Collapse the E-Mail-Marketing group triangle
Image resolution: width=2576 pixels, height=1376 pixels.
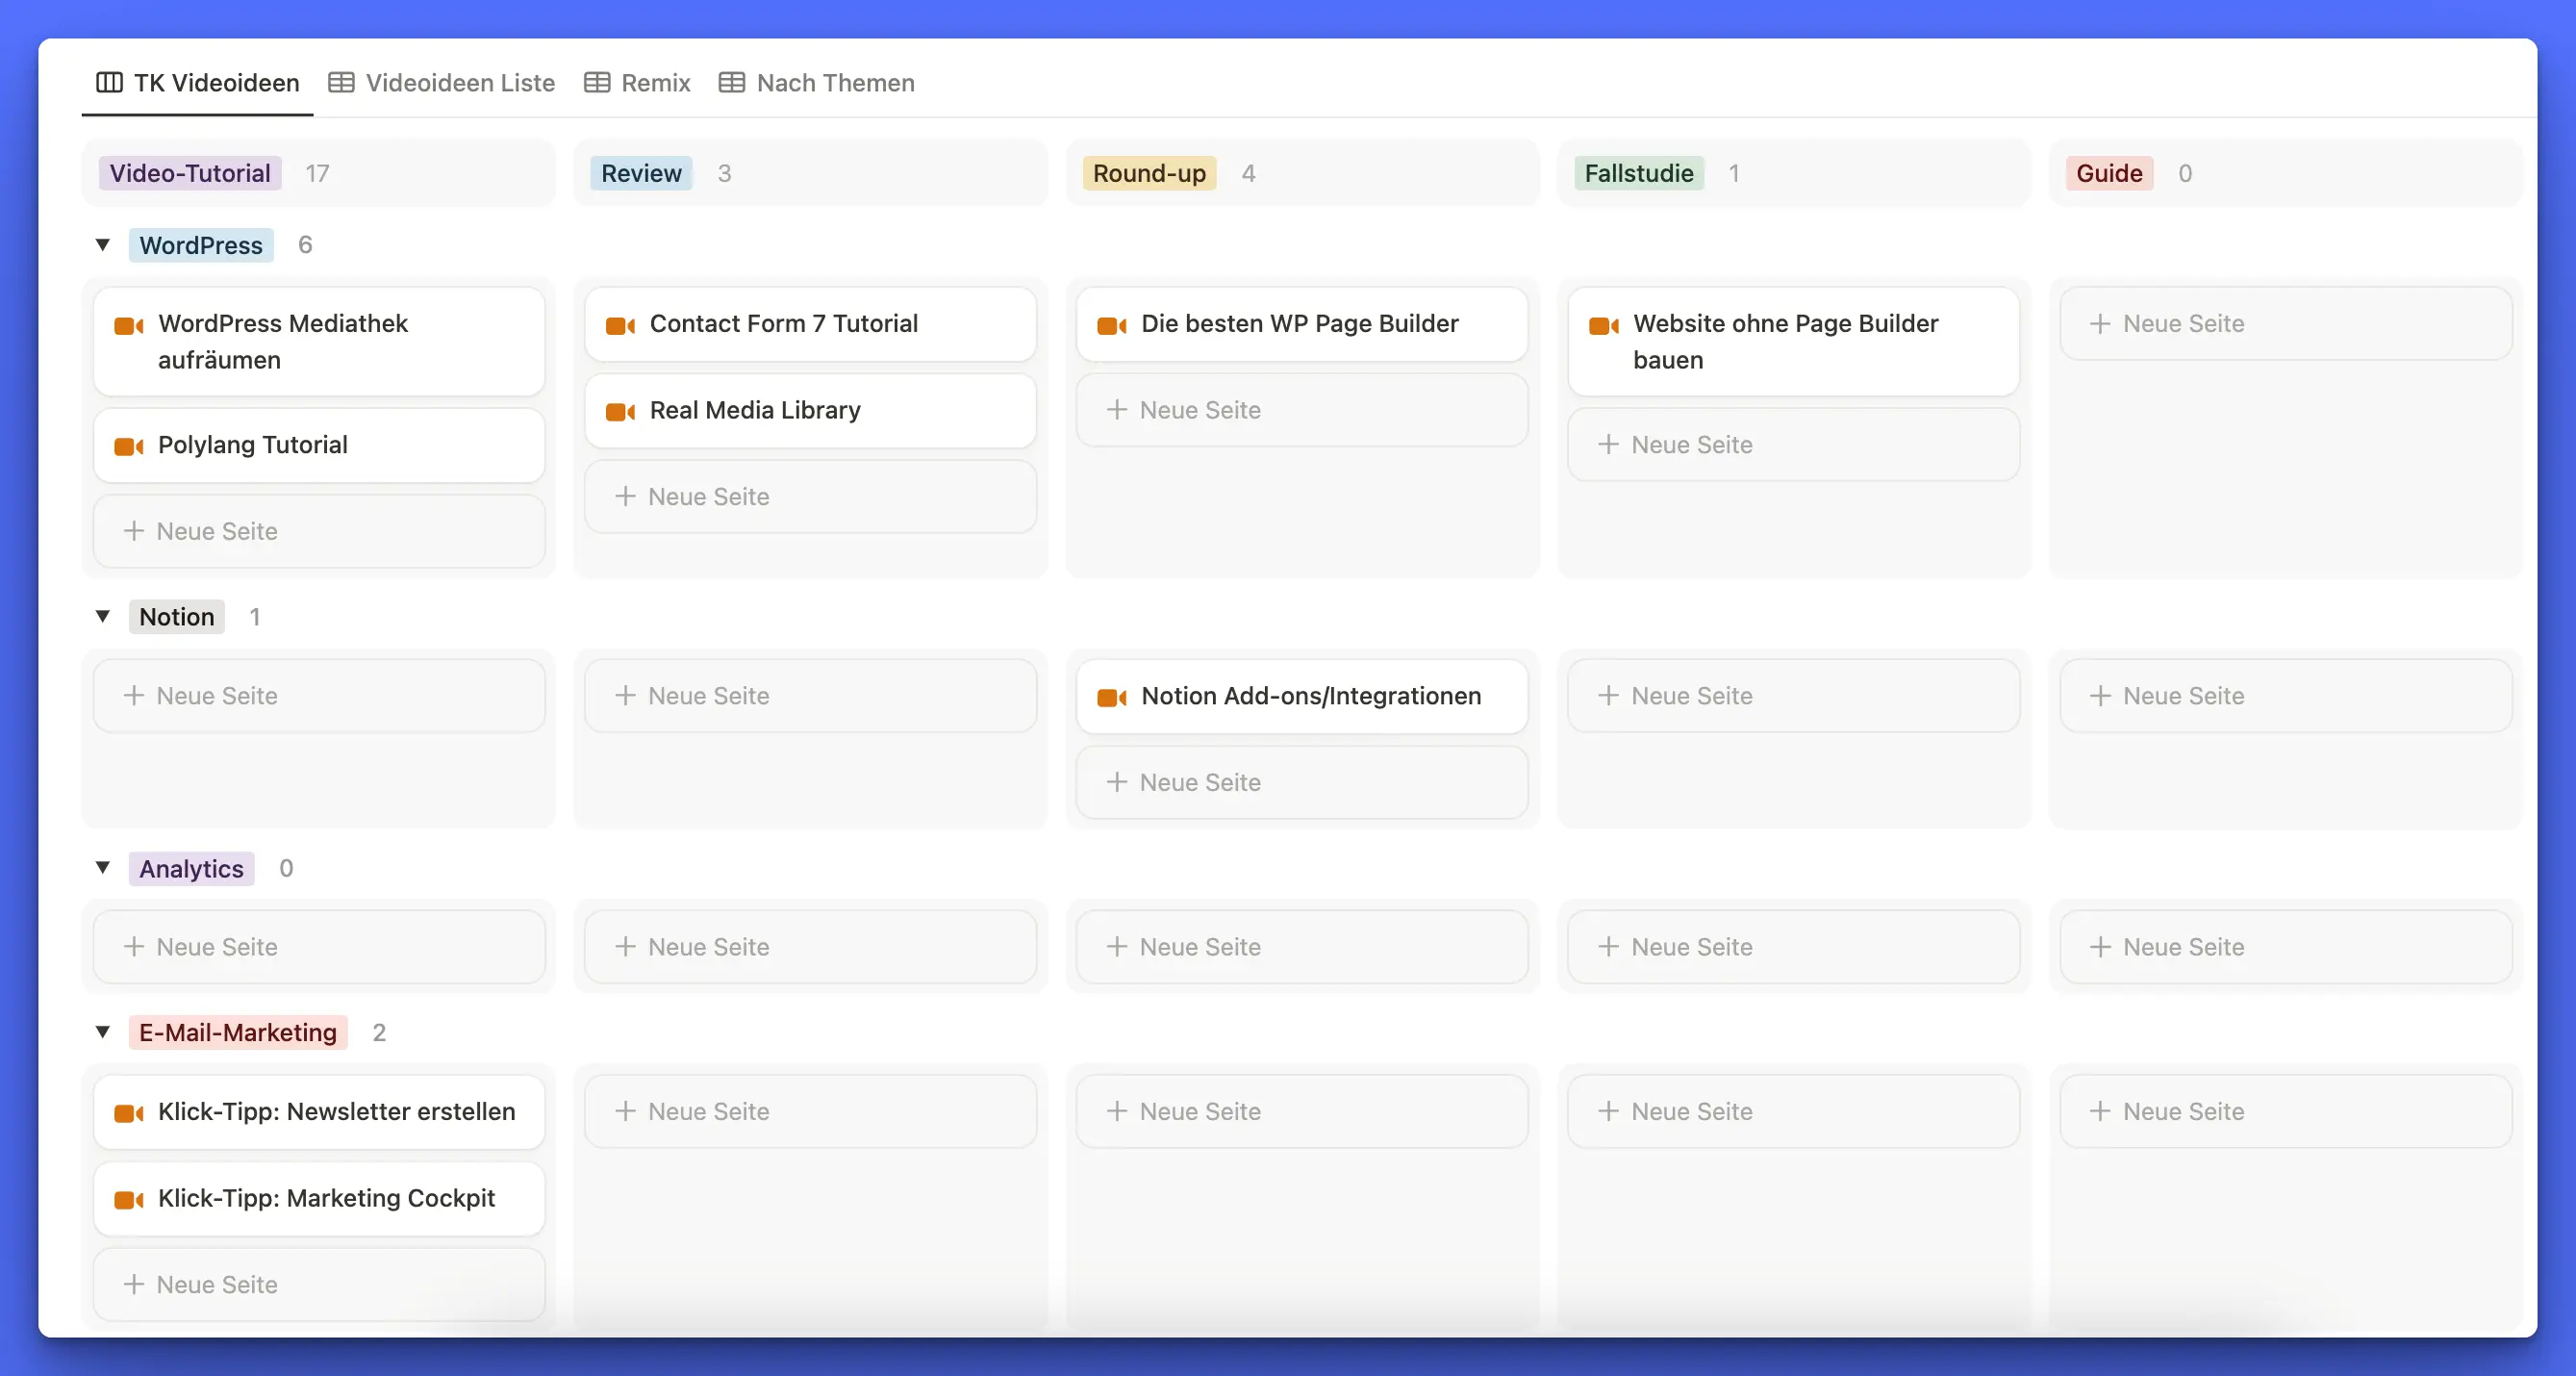point(102,1031)
